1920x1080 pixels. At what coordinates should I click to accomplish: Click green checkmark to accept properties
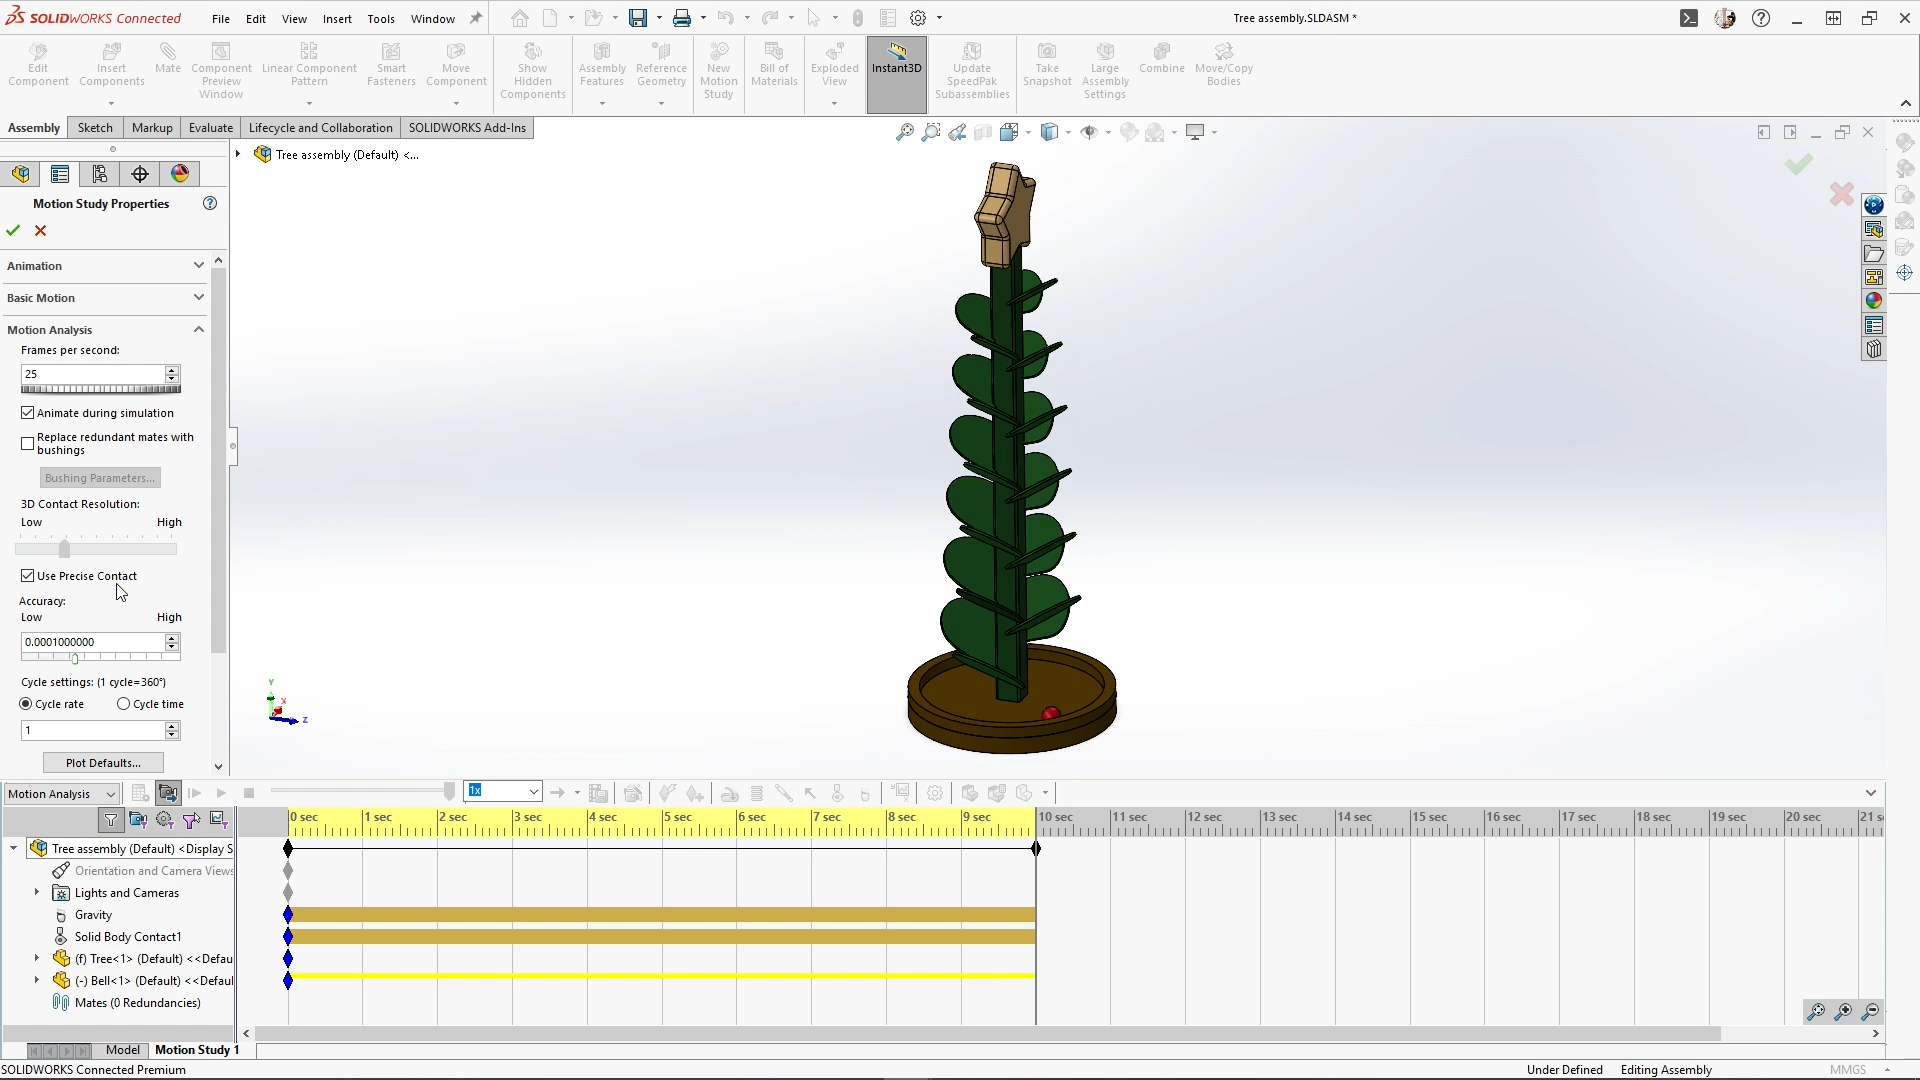coord(13,231)
